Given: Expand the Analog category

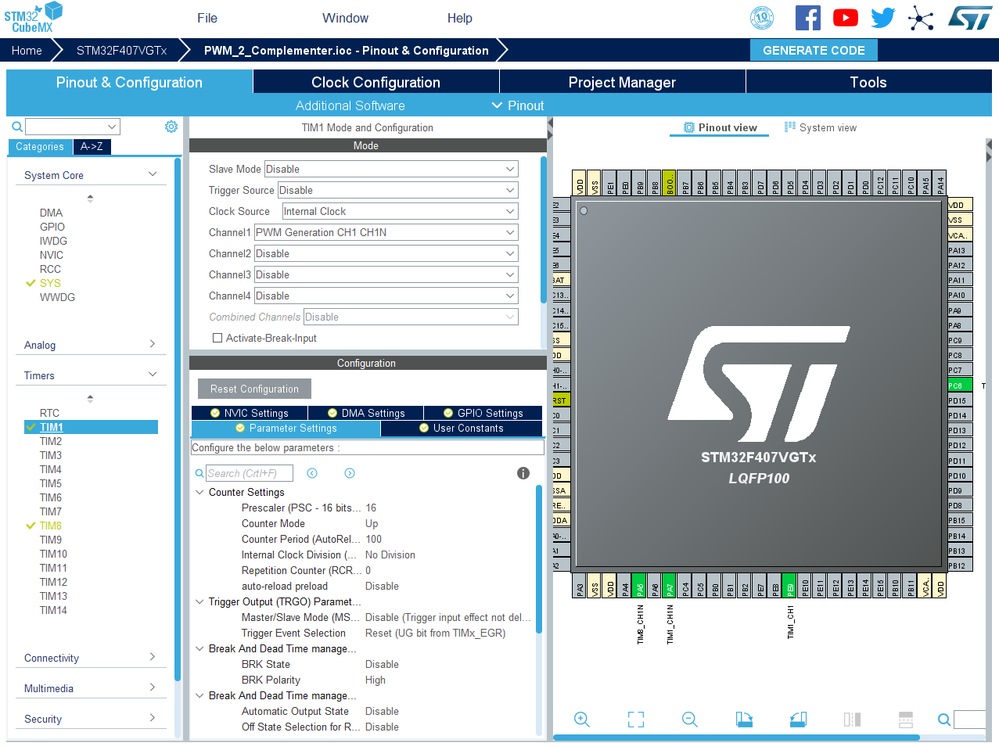Looking at the screenshot, I should [x=152, y=344].
